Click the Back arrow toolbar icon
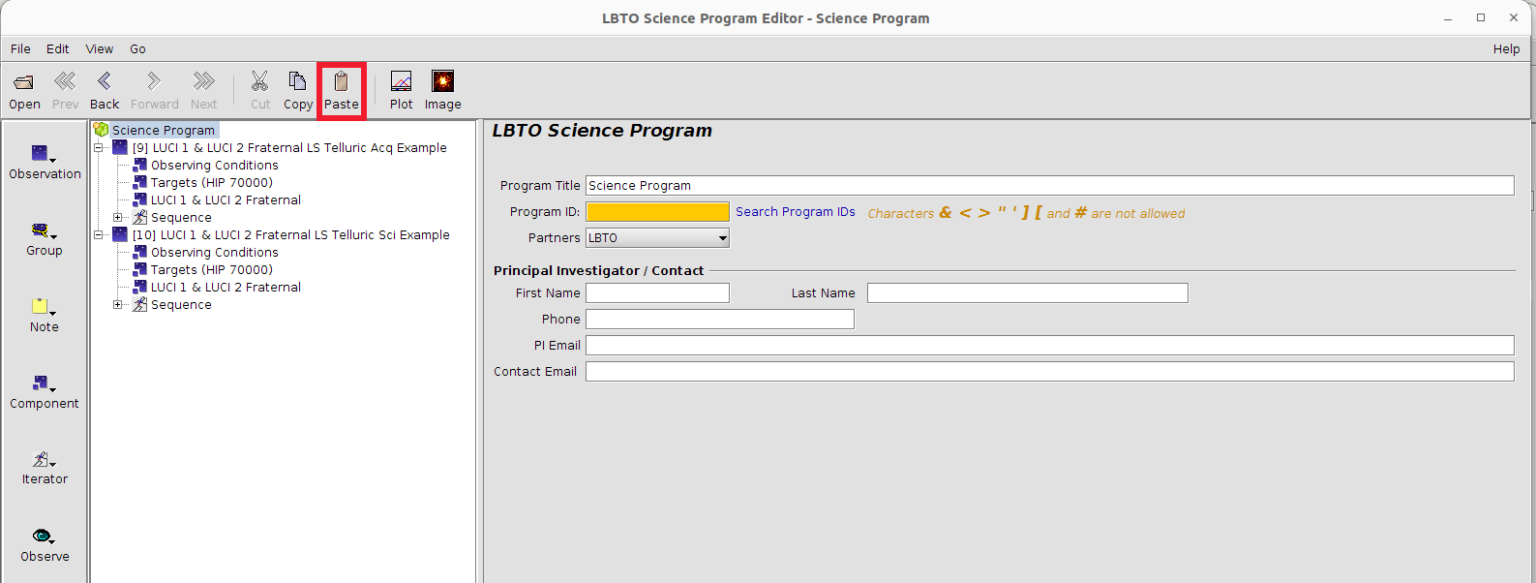 pos(104,82)
